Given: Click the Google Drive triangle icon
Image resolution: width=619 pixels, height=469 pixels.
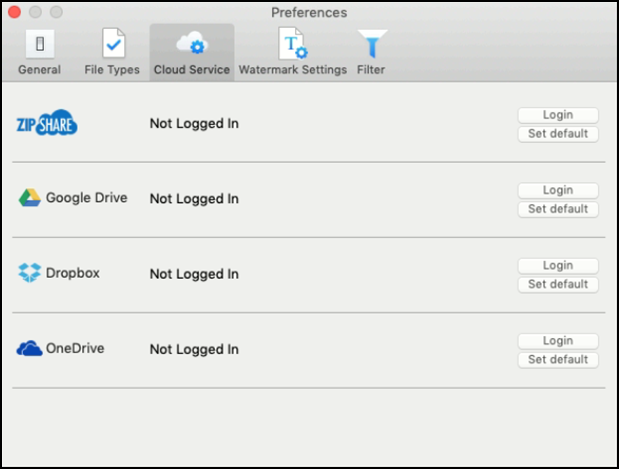Looking at the screenshot, I should click(30, 197).
